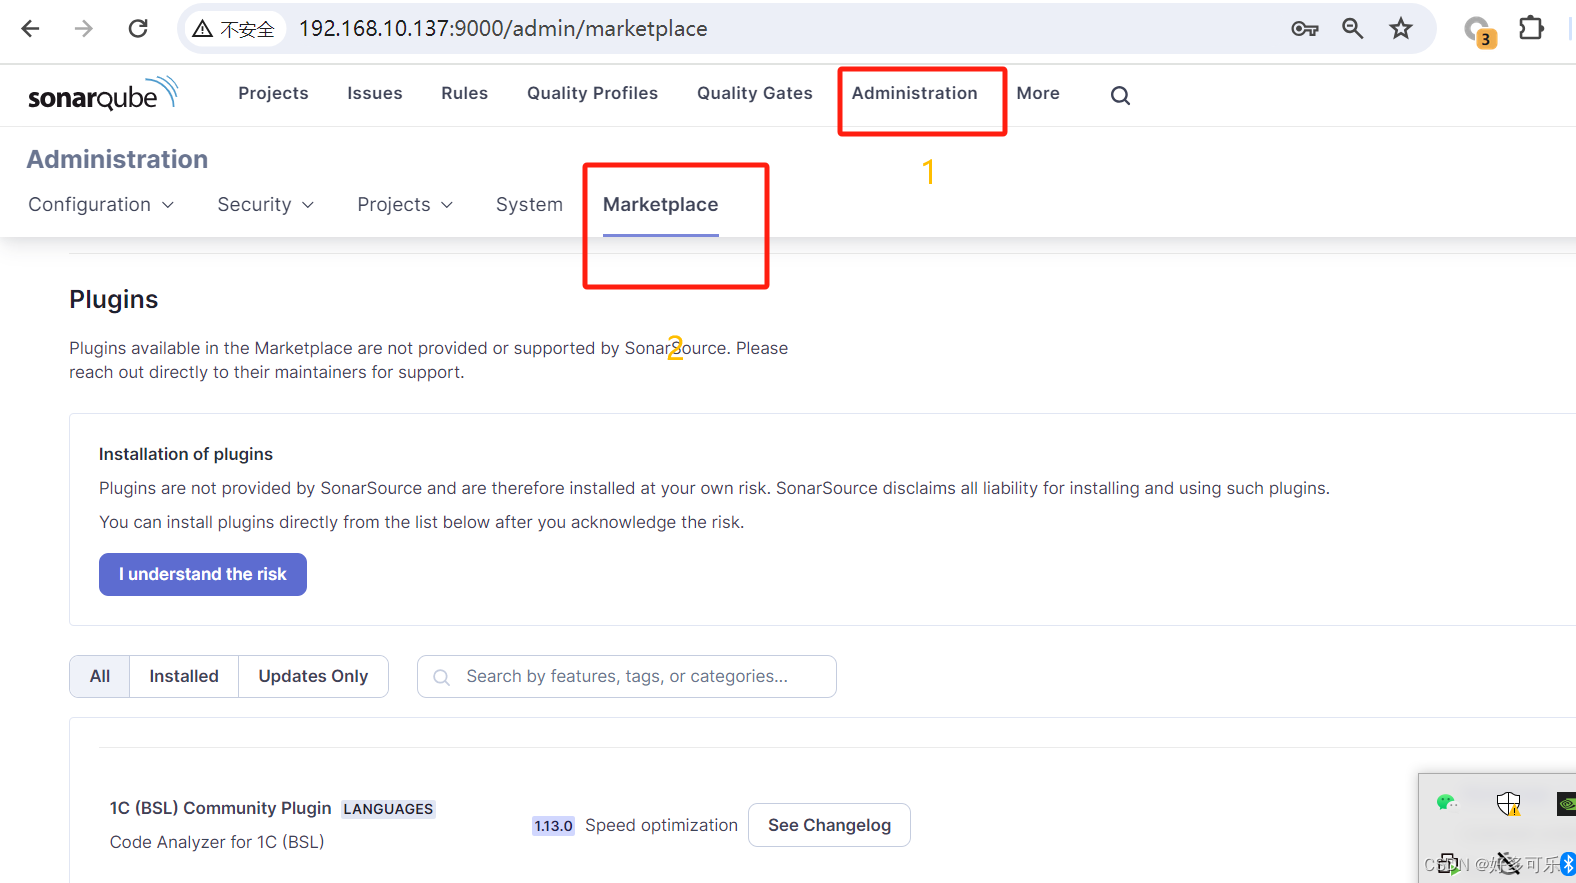This screenshot has width=1576, height=883.
Task: Click See Changelog for 1C plugin
Action: pos(829,825)
